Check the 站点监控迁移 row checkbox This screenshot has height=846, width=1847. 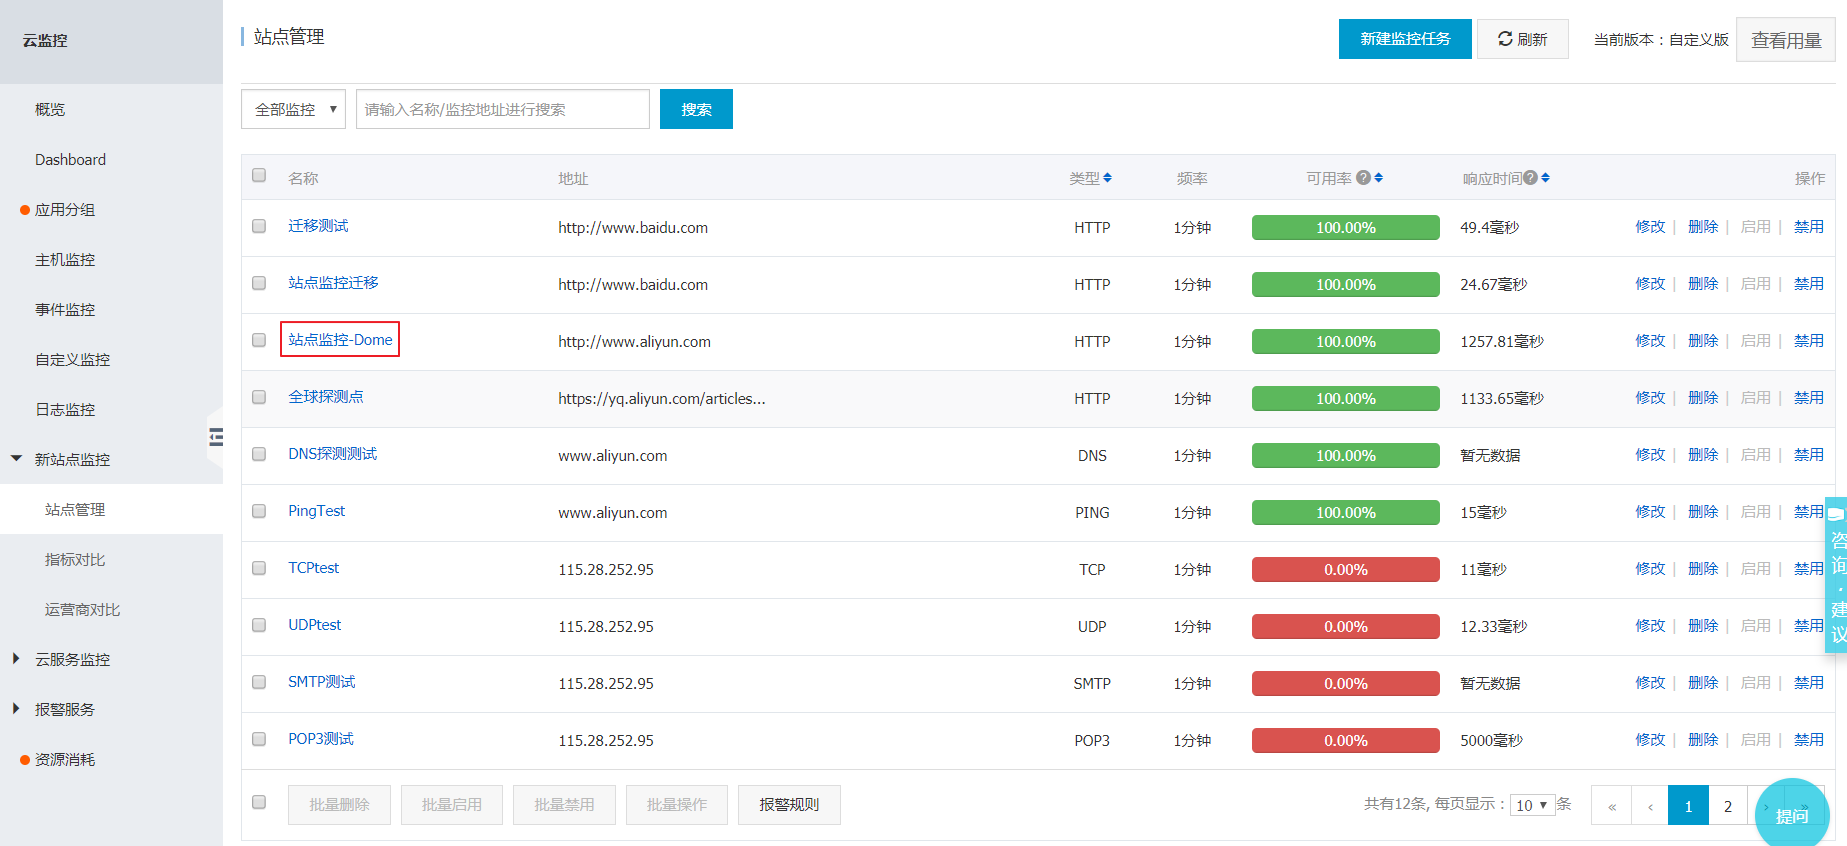coord(259,283)
